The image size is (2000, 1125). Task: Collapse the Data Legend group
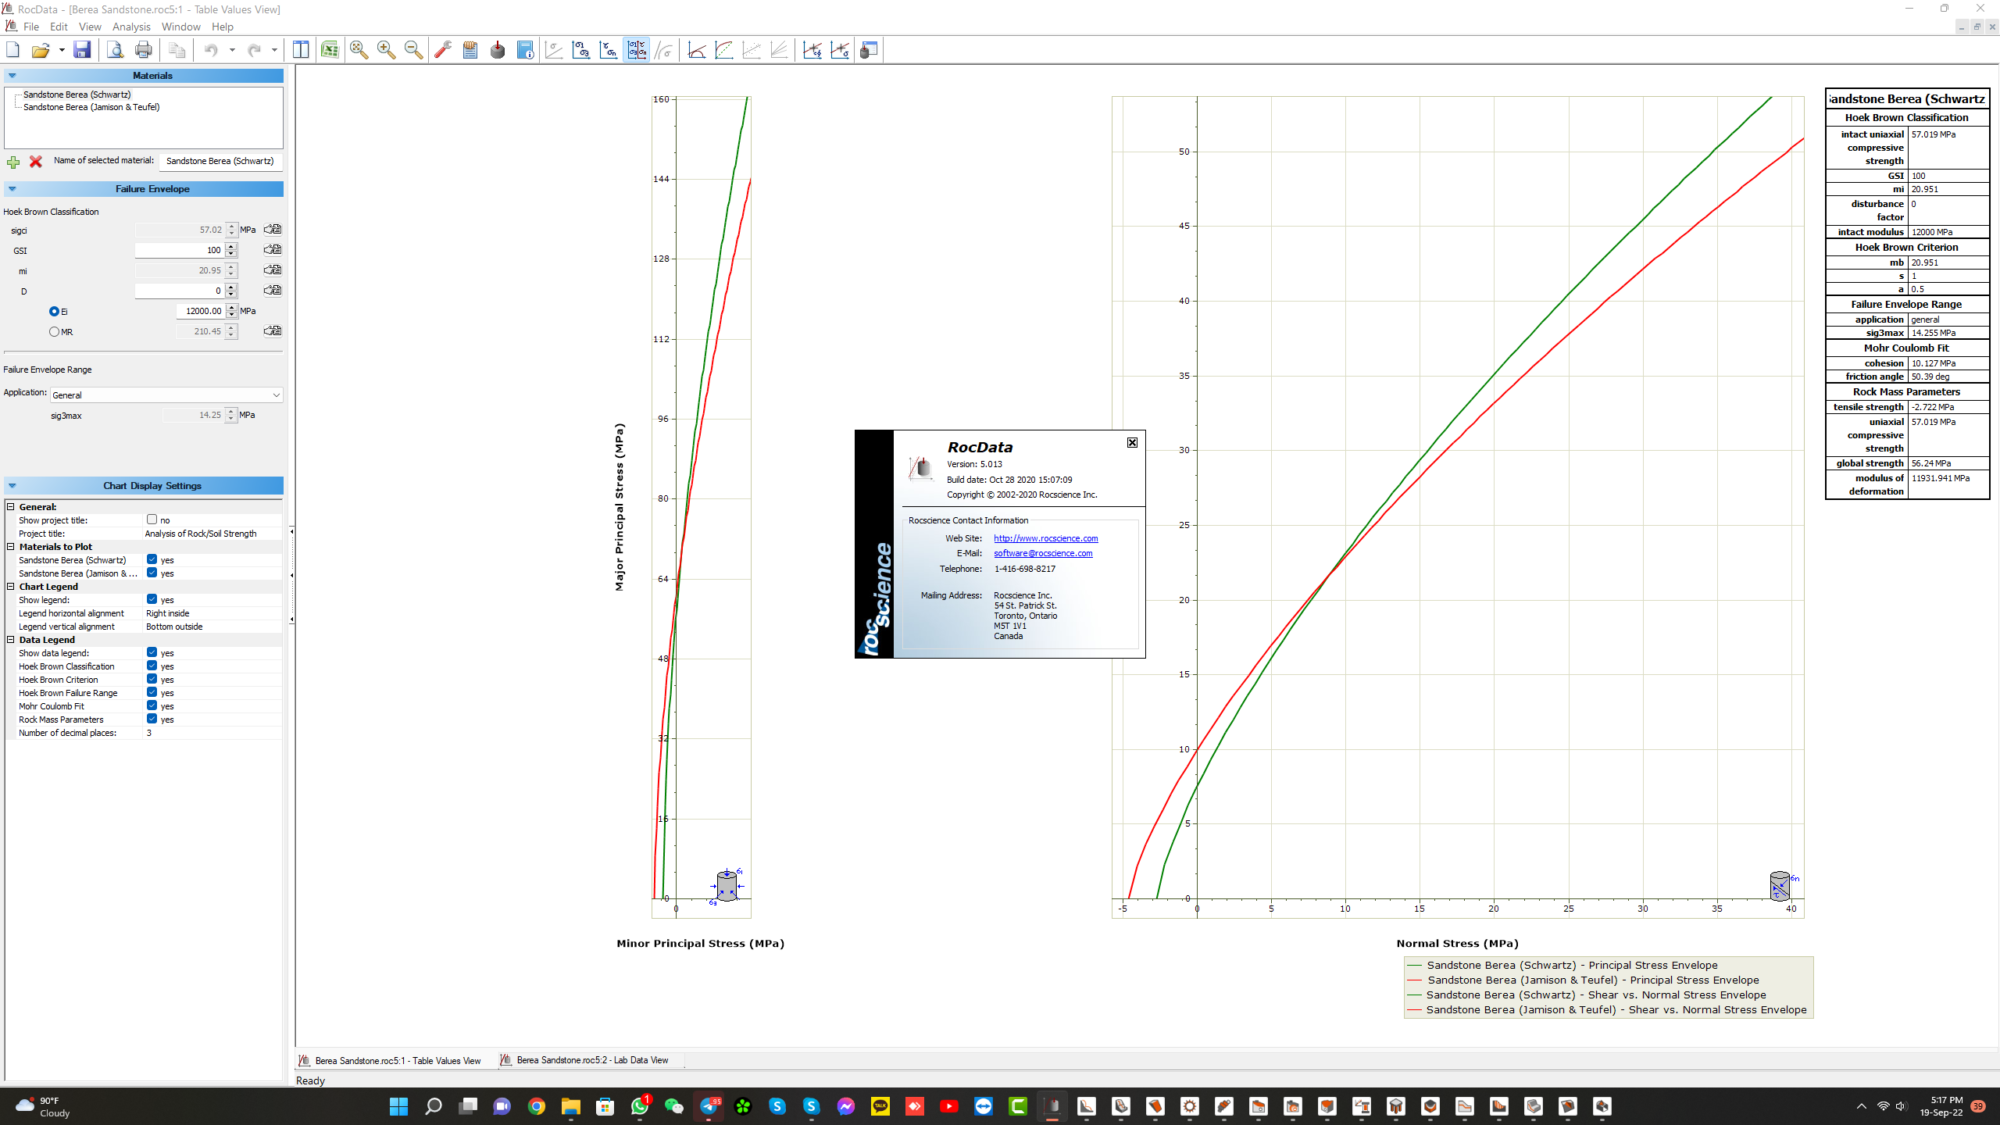(x=11, y=640)
